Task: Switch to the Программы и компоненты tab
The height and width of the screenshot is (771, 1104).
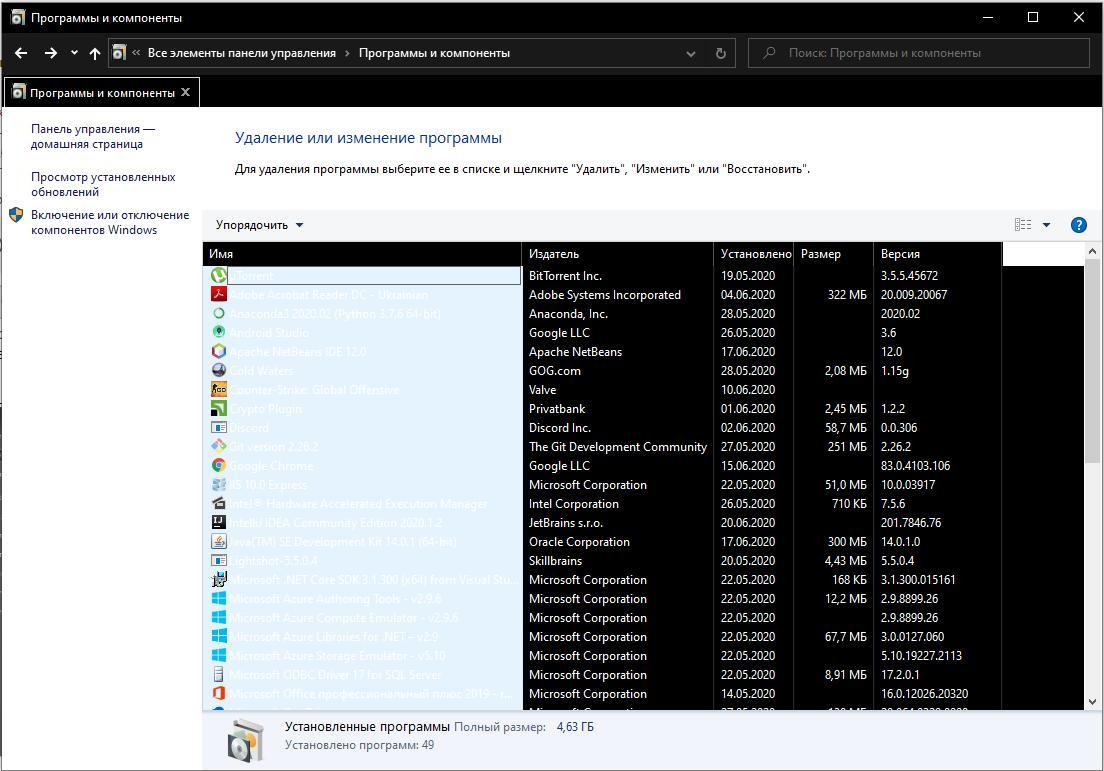Action: pos(102,92)
